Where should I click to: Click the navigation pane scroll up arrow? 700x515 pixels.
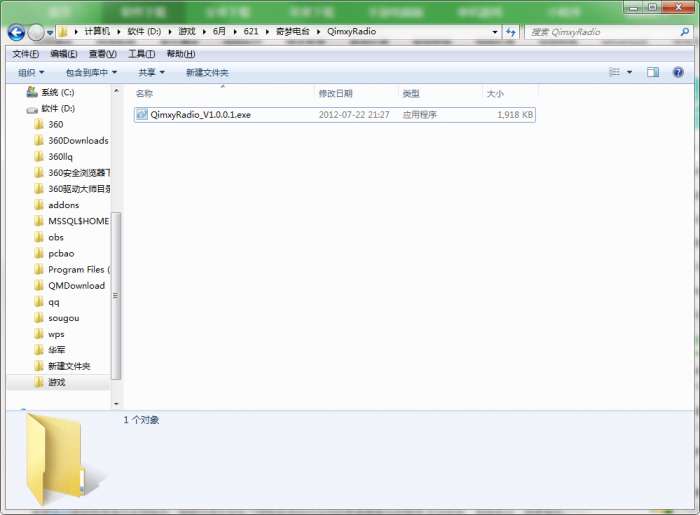tap(116, 91)
